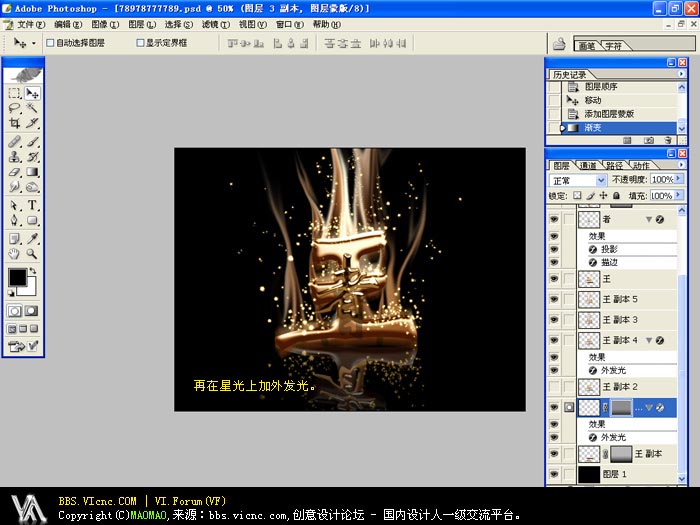The image size is (700, 525).
Task: Tick the 显示定界框 checkbox
Action: tap(140, 43)
